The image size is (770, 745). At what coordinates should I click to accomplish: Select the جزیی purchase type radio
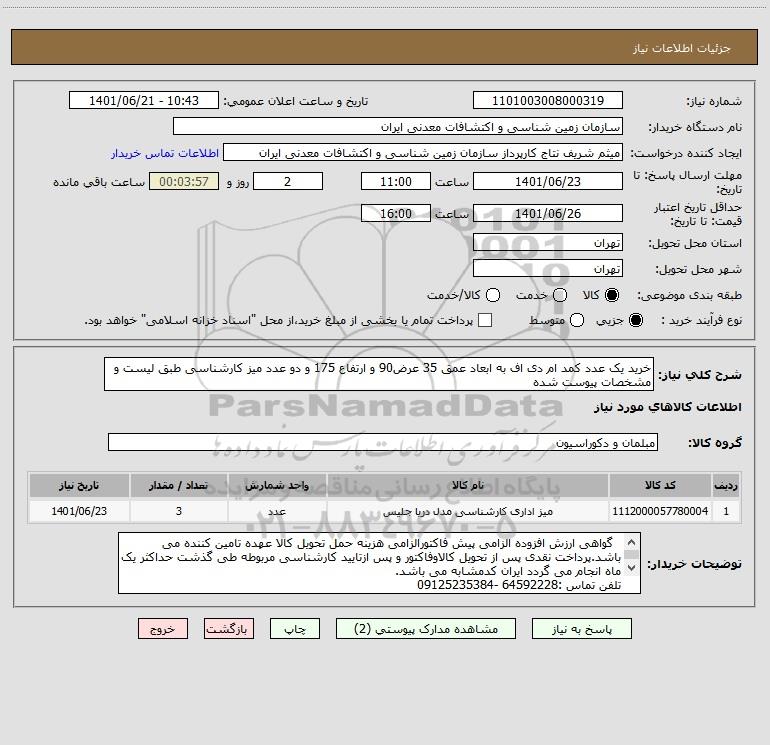(636, 320)
